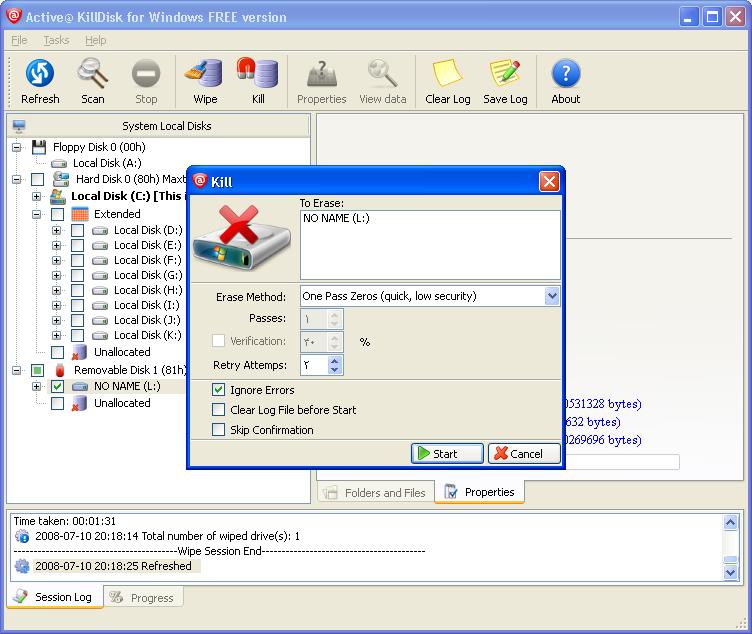Enable the Skip Confirmation checkbox

(x=218, y=429)
